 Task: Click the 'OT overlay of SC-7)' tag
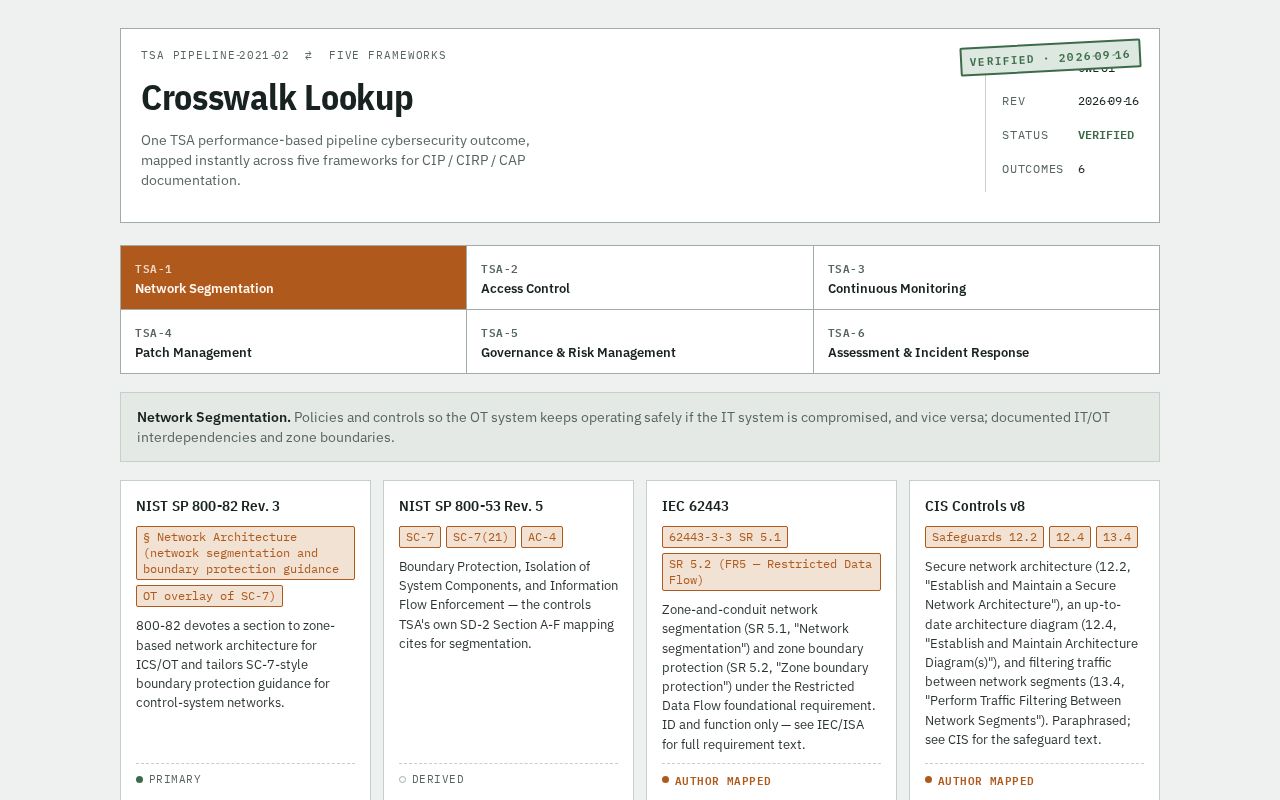pyautogui.click(x=209, y=596)
